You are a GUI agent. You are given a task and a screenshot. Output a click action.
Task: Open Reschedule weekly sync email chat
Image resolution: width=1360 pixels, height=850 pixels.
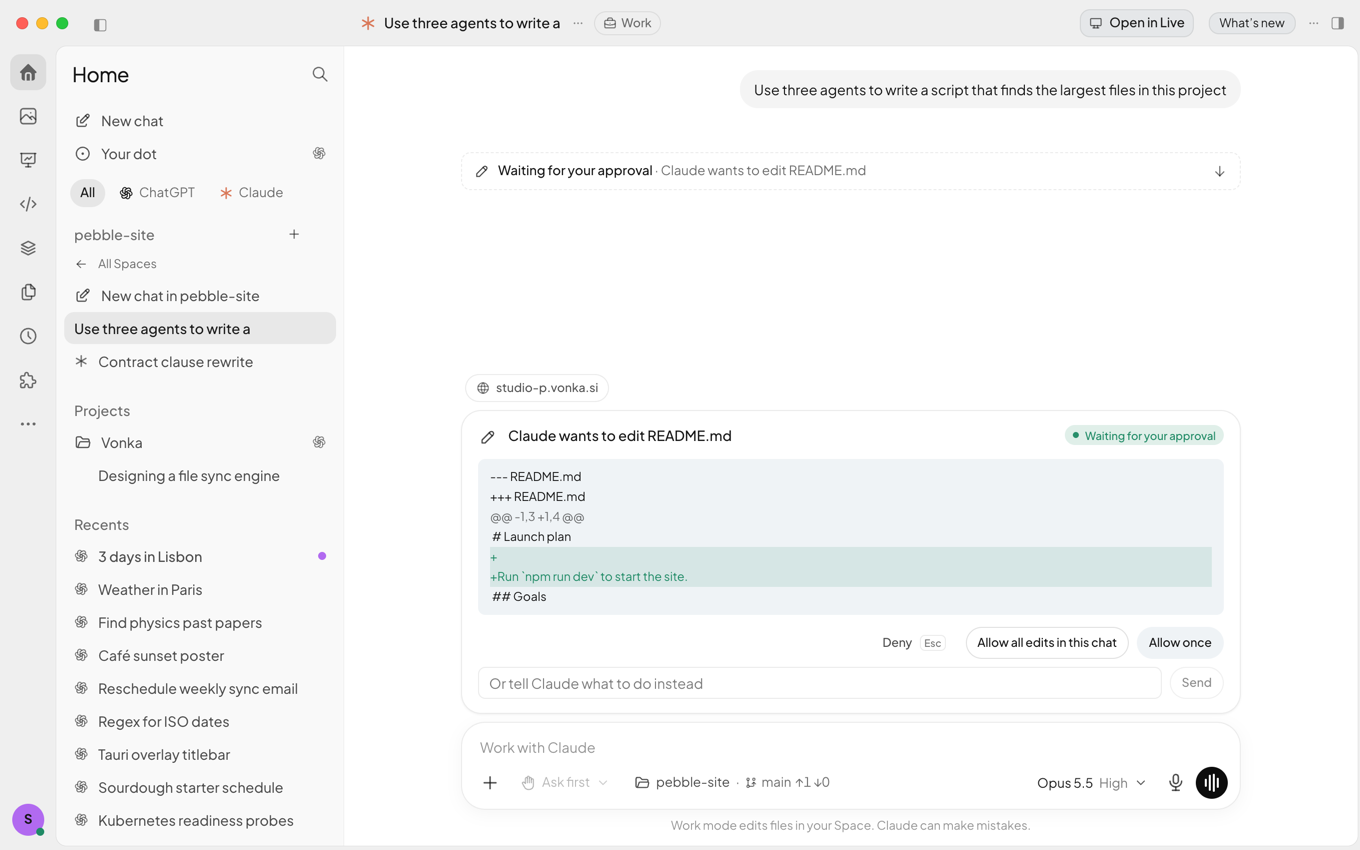(200, 689)
